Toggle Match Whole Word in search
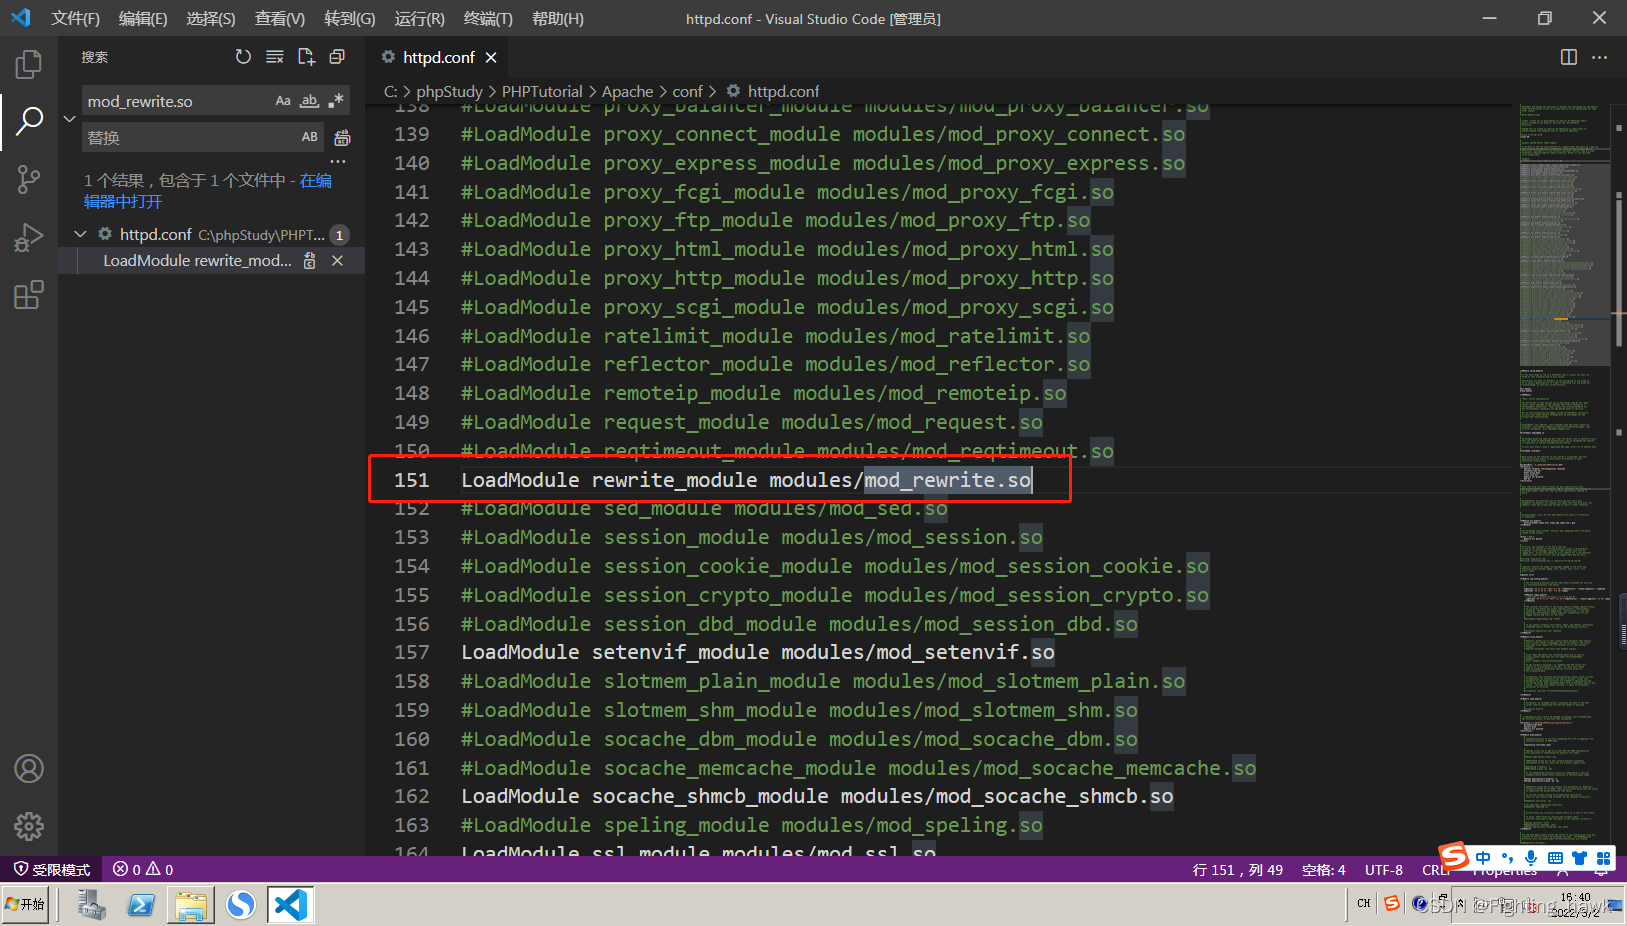 tap(309, 100)
